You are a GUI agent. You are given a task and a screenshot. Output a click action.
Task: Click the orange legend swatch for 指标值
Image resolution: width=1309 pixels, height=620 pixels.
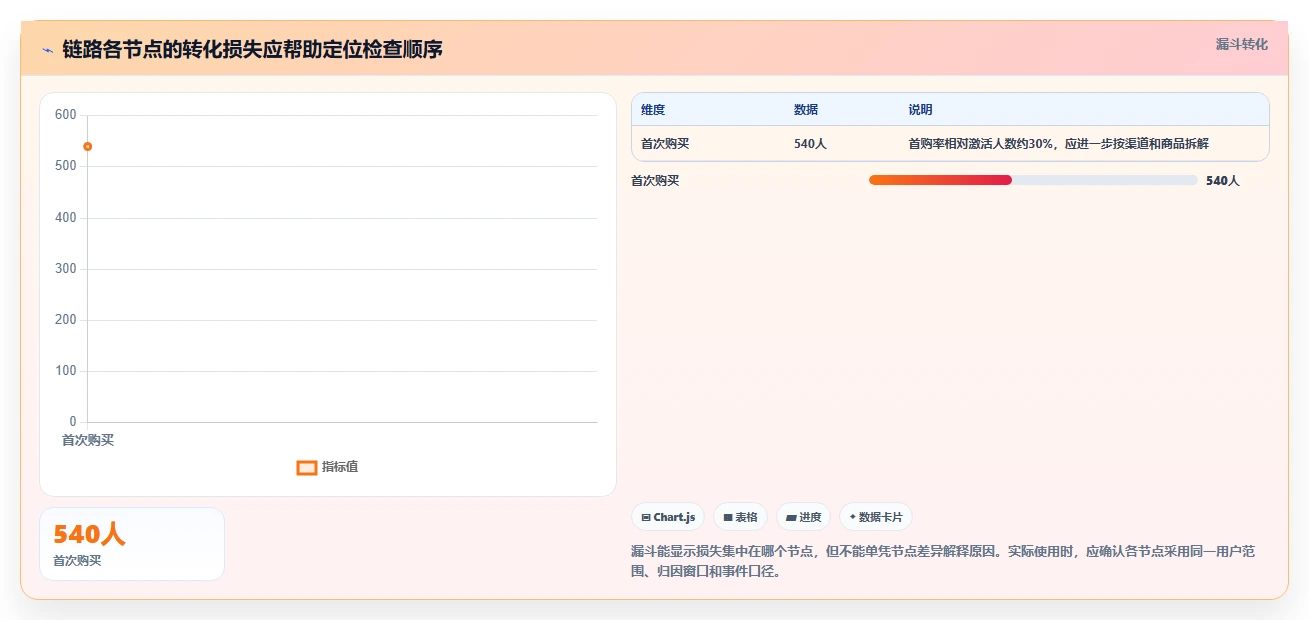[x=307, y=468]
